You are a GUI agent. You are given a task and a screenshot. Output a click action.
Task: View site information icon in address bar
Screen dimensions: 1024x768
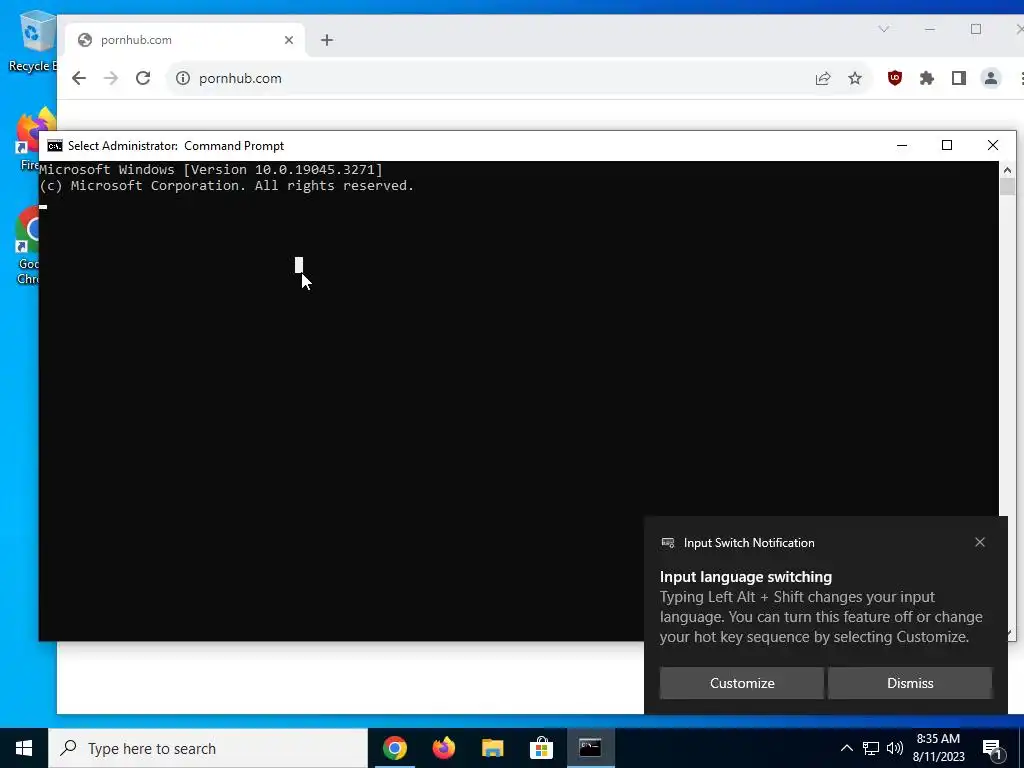(x=183, y=78)
